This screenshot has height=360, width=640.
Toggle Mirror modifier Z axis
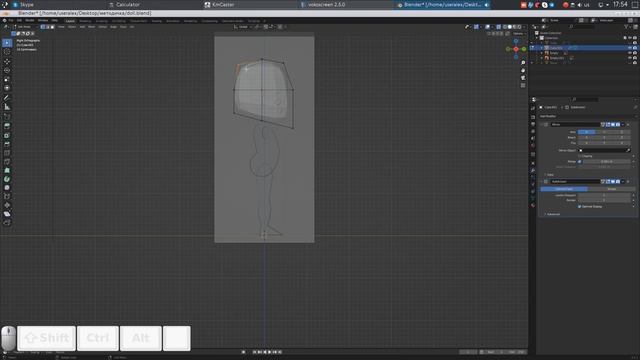[622, 132]
